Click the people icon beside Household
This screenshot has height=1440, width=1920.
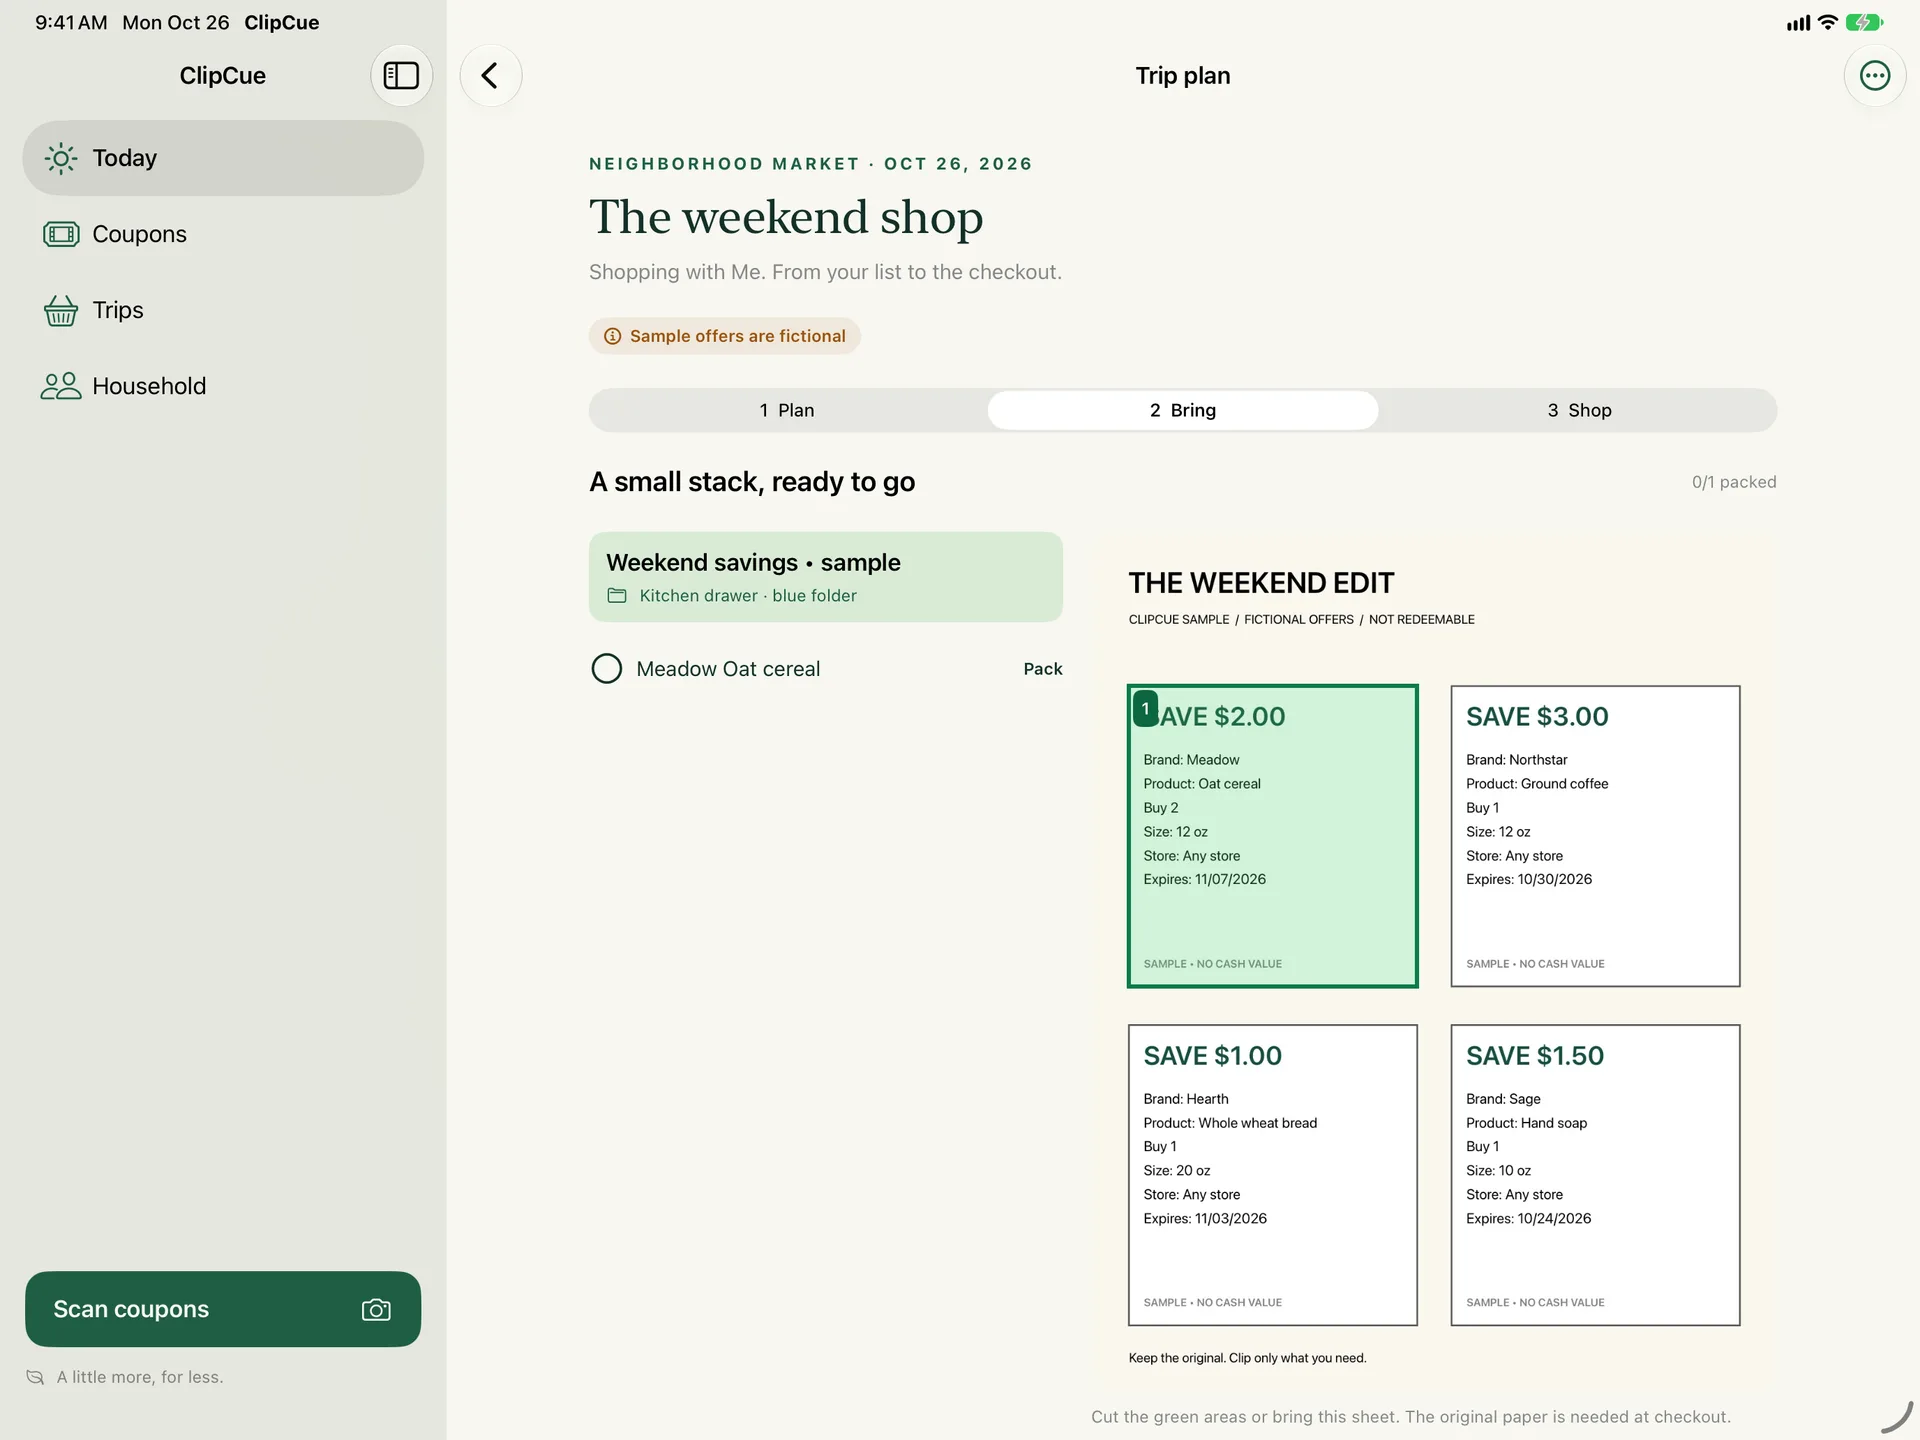[x=61, y=386]
